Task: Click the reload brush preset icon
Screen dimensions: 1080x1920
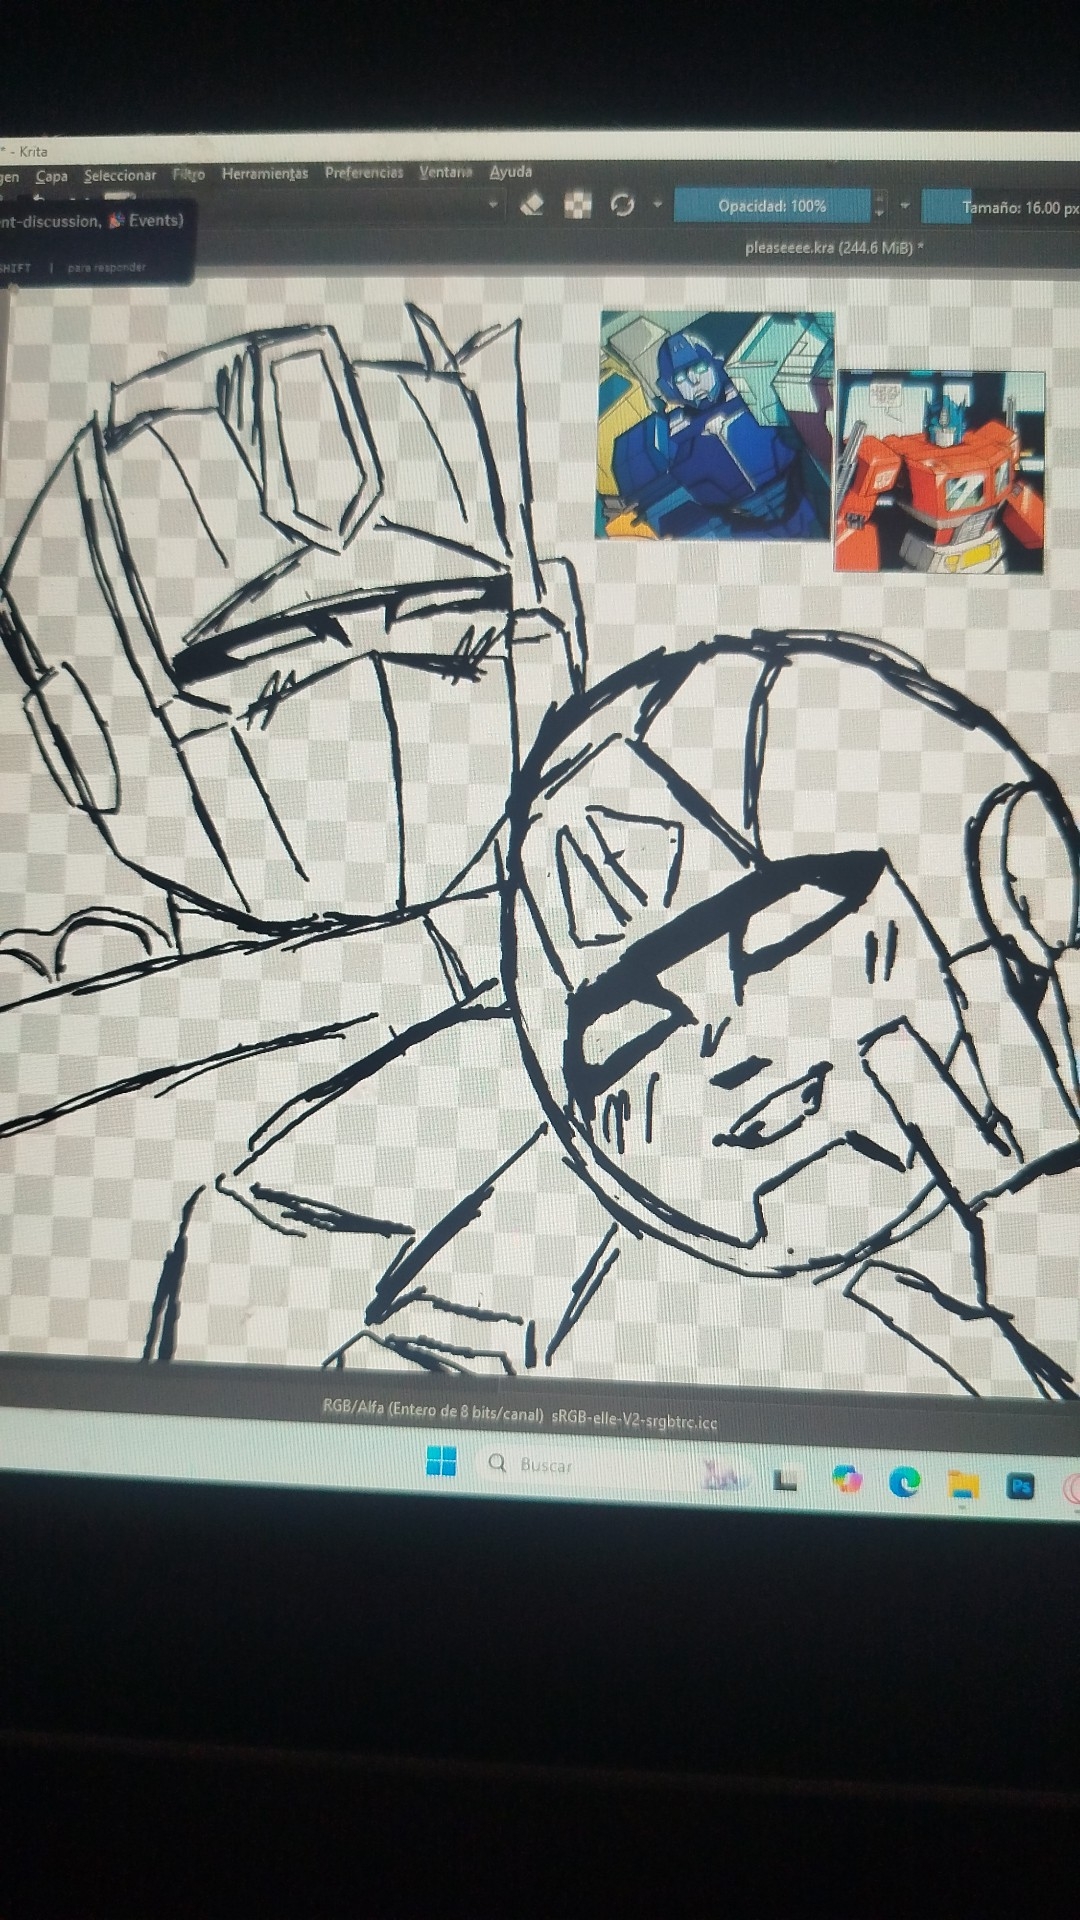Action: tap(622, 205)
